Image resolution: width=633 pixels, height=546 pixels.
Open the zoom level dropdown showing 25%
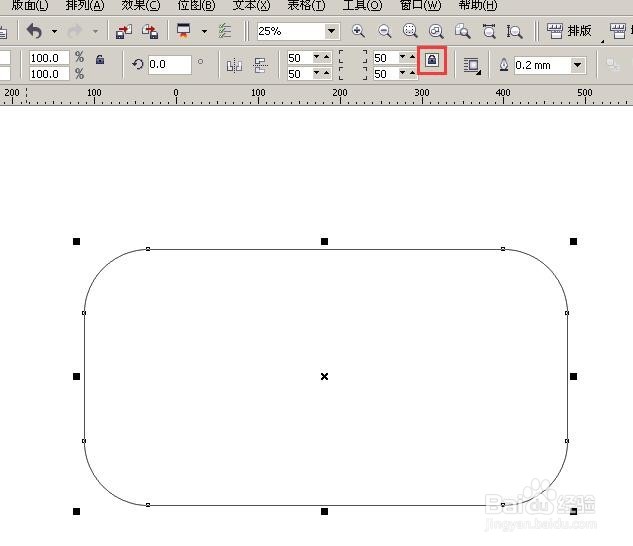click(x=331, y=31)
